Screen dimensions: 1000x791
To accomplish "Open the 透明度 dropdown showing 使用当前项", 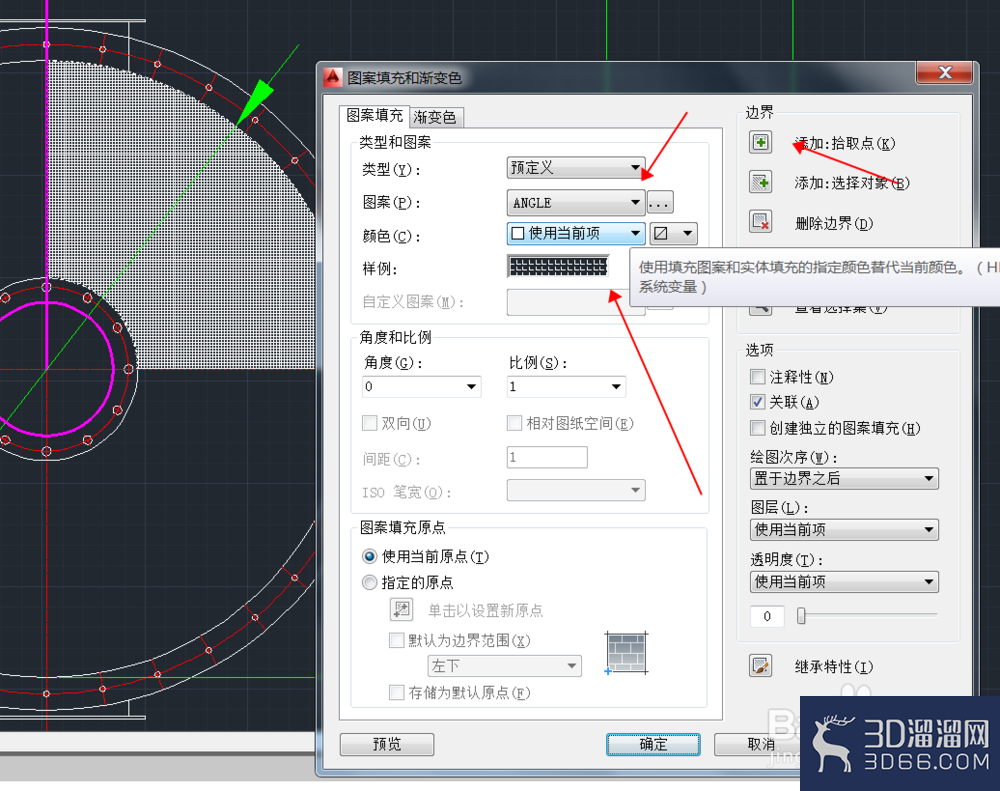I will 844,582.
